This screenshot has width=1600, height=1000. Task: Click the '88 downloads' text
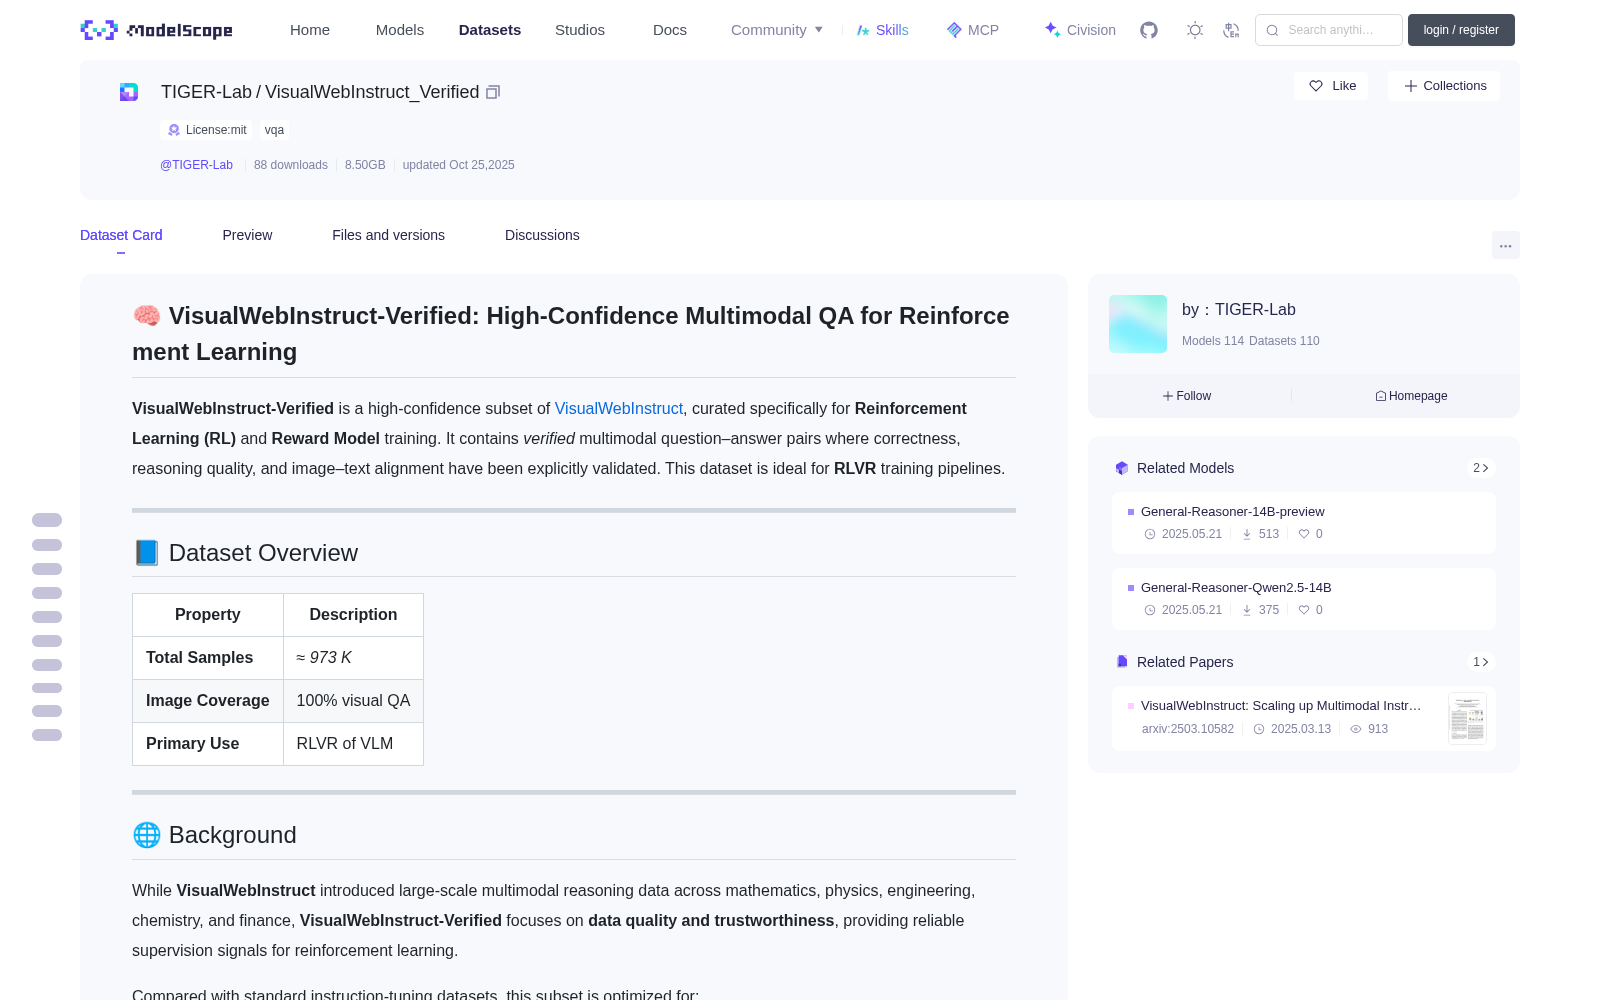coord(291,165)
